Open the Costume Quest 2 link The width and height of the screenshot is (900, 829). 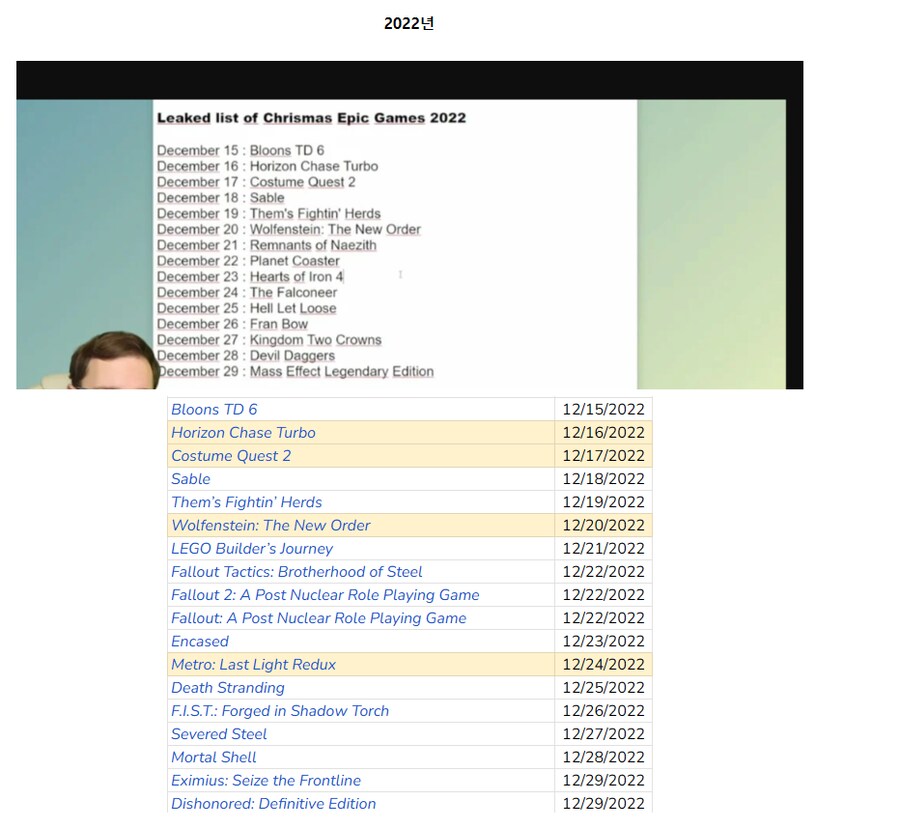[231, 455]
